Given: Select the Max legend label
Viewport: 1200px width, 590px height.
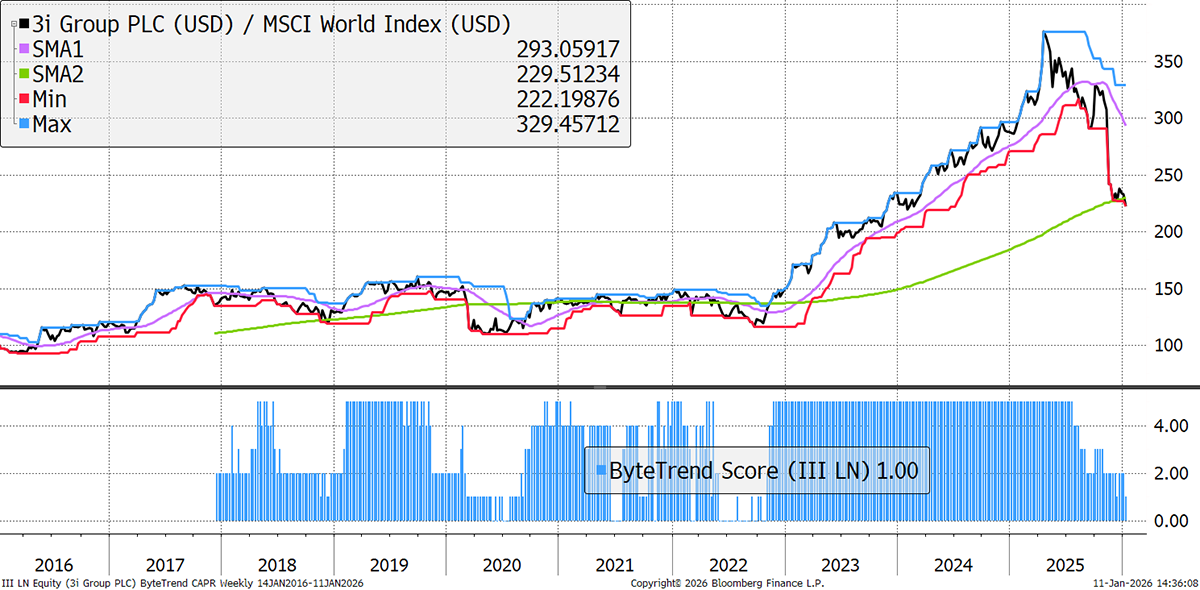Looking at the screenshot, I should tap(54, 124).
